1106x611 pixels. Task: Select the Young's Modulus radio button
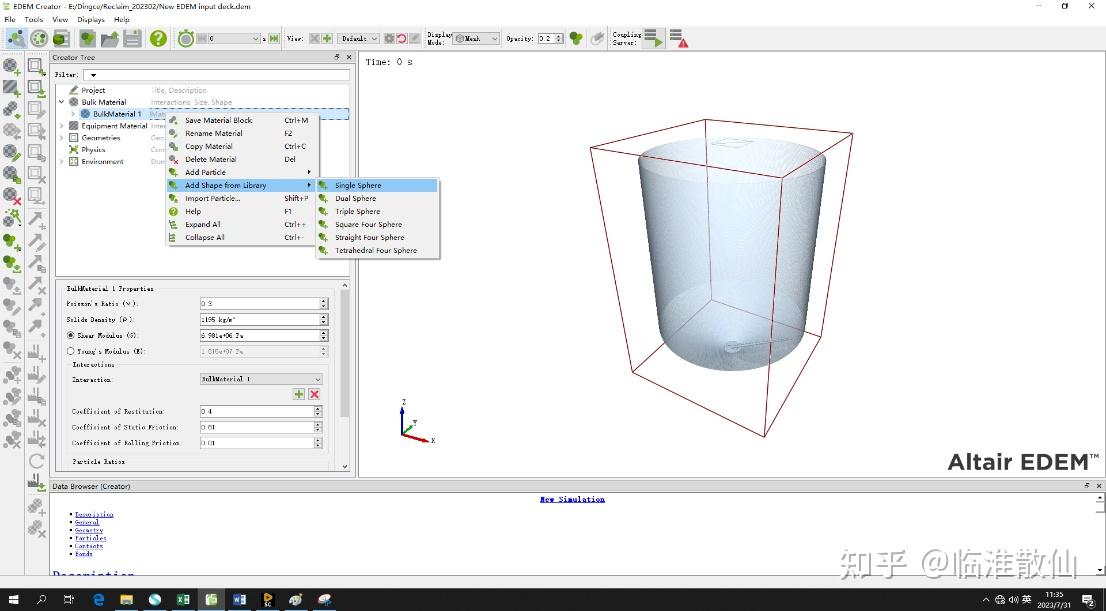click(70, 351)
